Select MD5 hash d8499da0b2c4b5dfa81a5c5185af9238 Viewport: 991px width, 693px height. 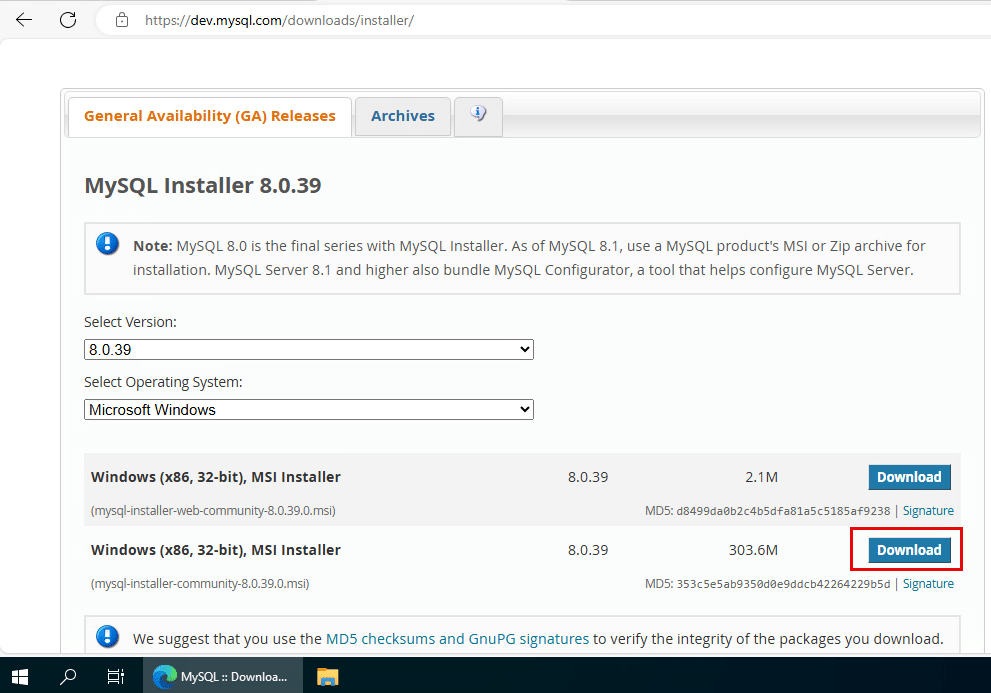click(x=783, y=511)
